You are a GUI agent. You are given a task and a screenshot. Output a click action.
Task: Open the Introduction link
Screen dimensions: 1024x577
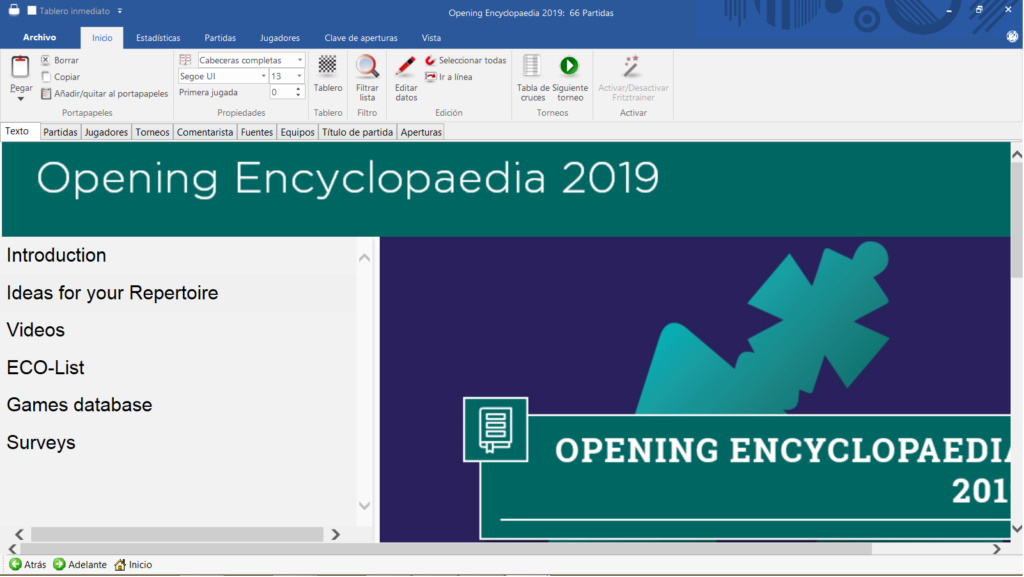56,255
